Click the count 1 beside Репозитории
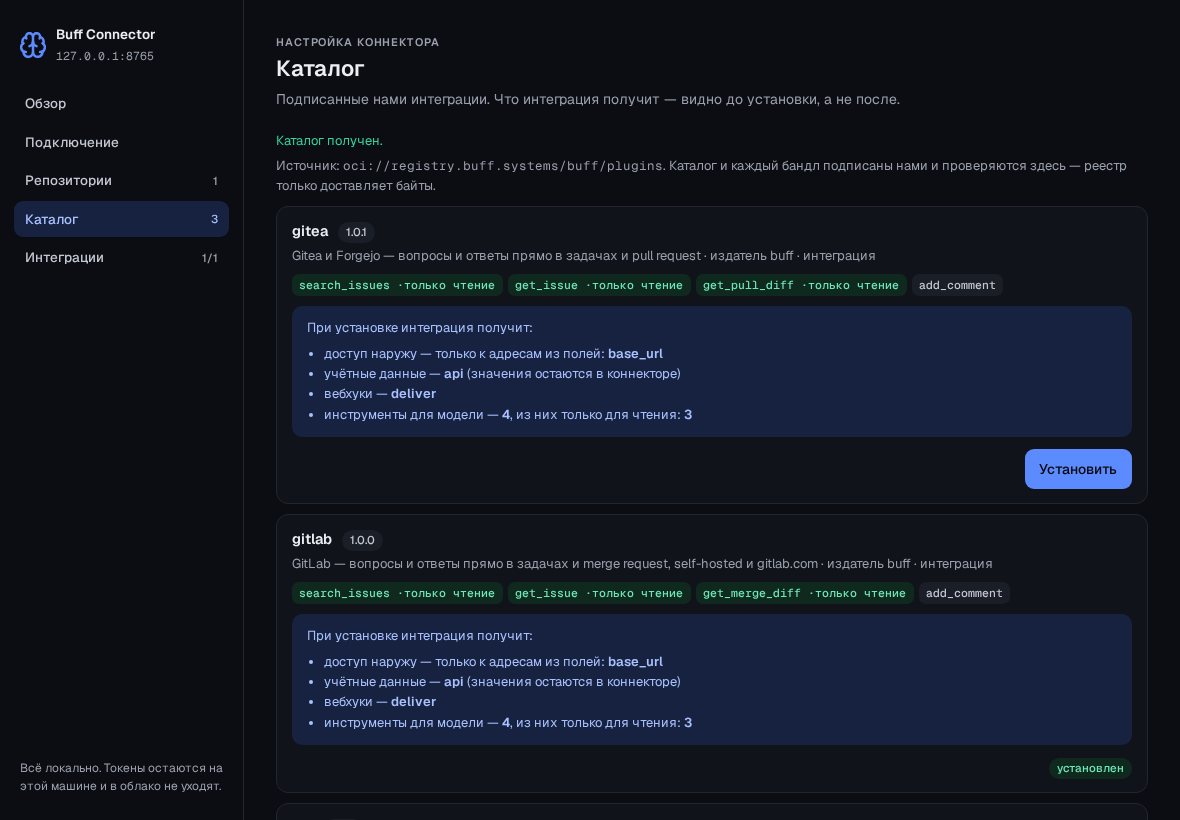1180x820 pixels. 215,181
